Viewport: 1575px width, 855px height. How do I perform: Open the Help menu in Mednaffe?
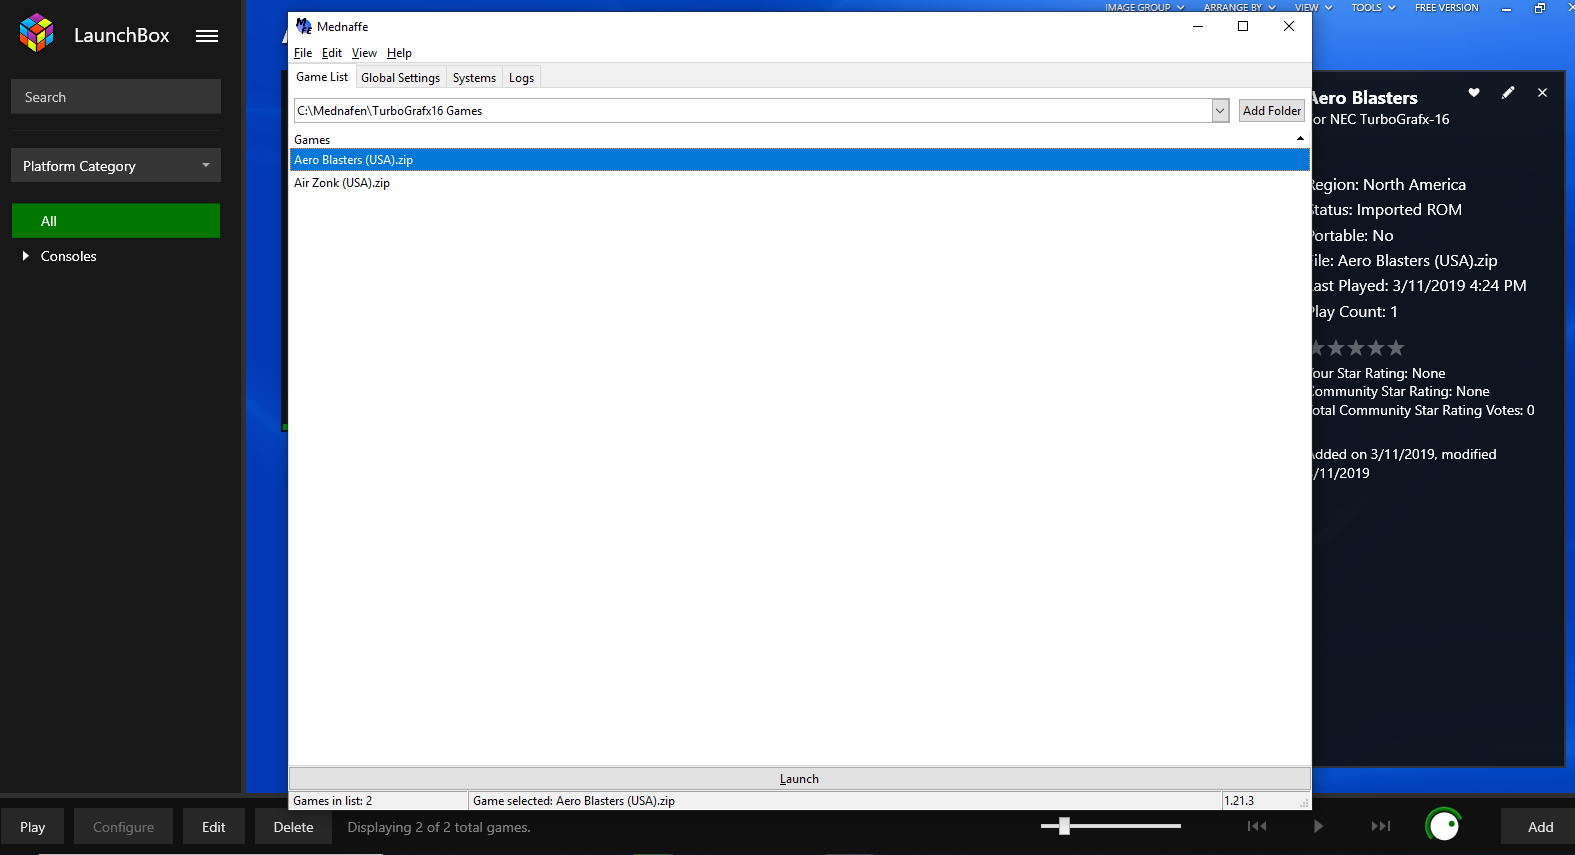click(x=399, y=53)
